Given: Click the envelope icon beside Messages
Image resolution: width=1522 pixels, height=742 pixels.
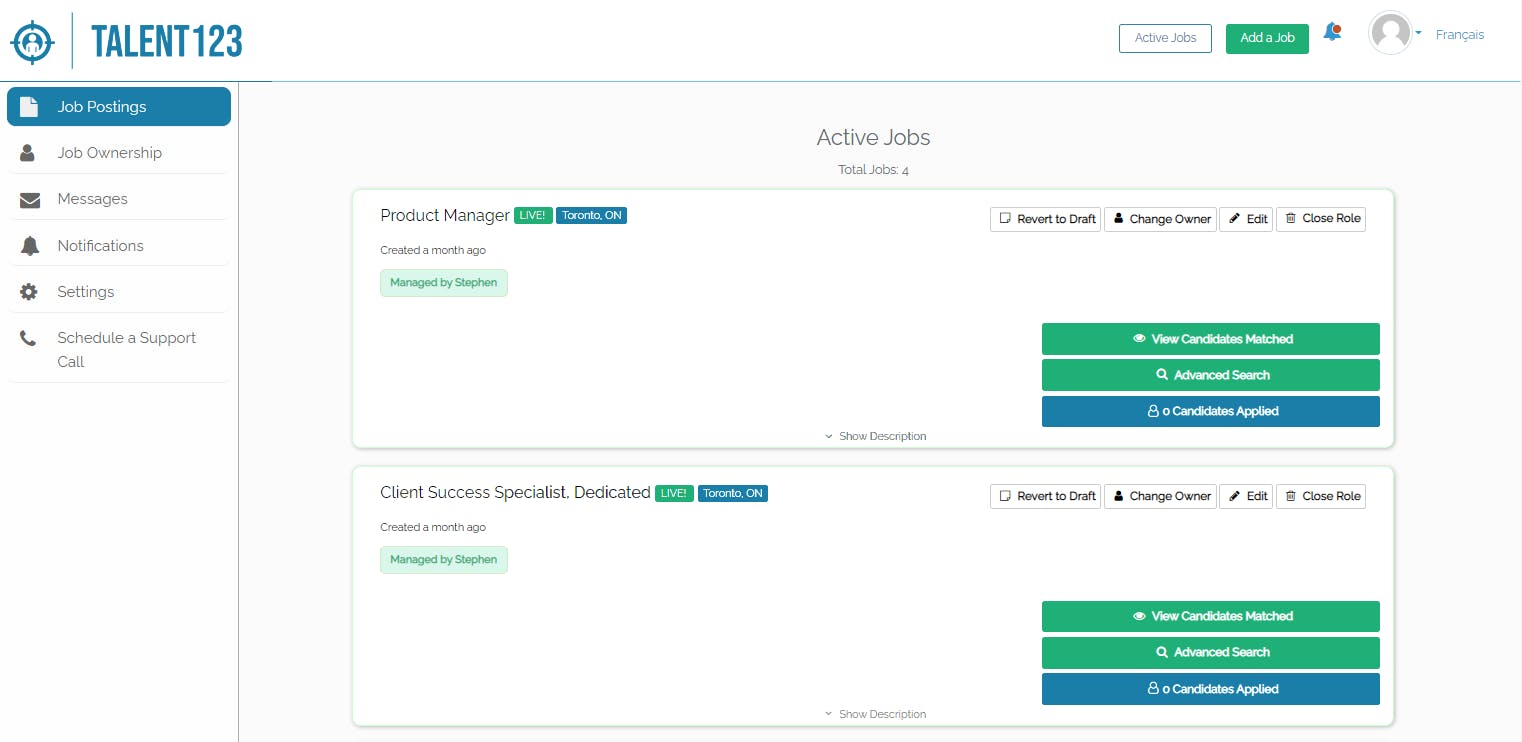Looking at the screenshot, I should click(30, 200).
